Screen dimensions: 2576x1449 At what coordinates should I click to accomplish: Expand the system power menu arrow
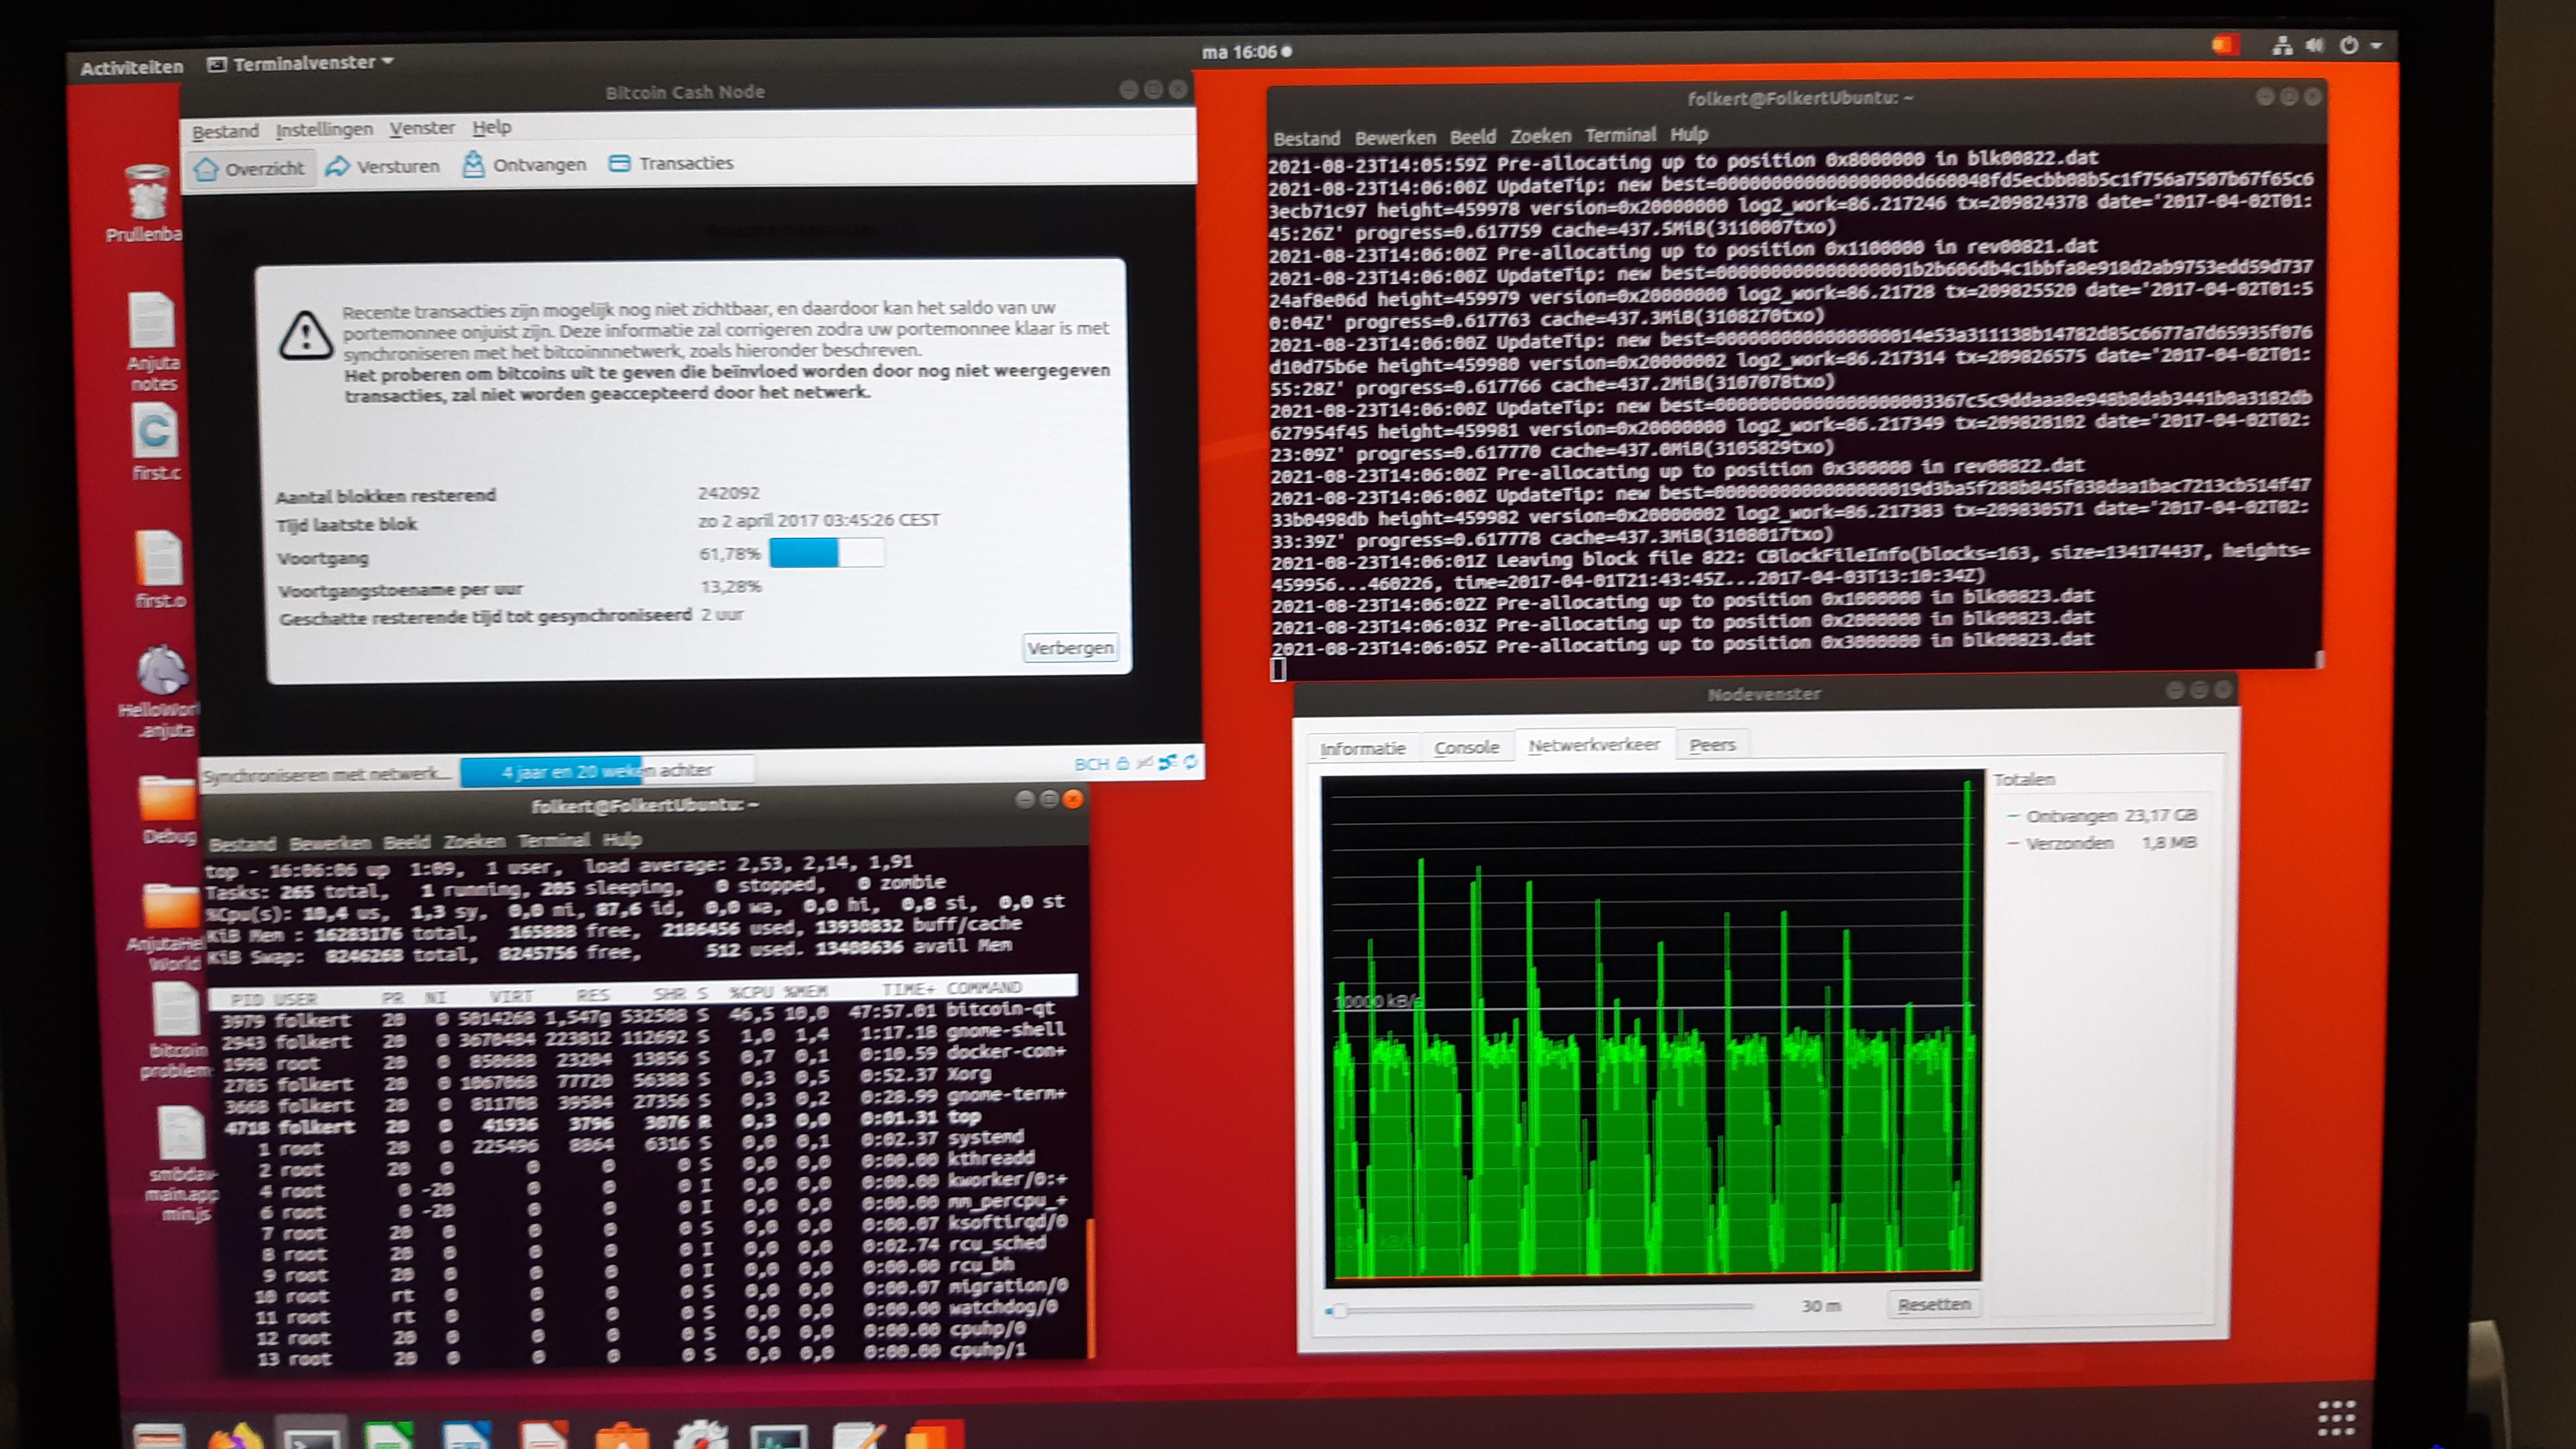point(2376,45)
